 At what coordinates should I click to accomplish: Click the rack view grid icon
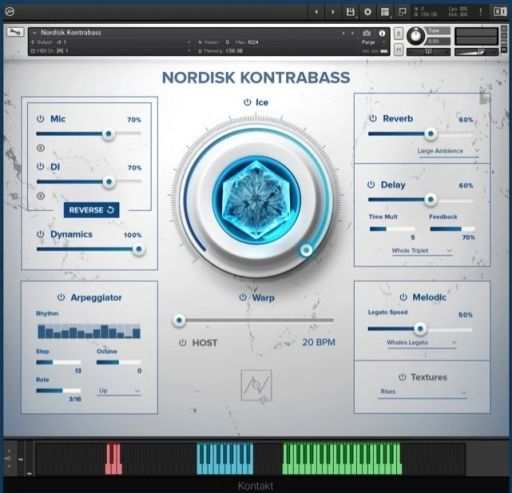385,12
